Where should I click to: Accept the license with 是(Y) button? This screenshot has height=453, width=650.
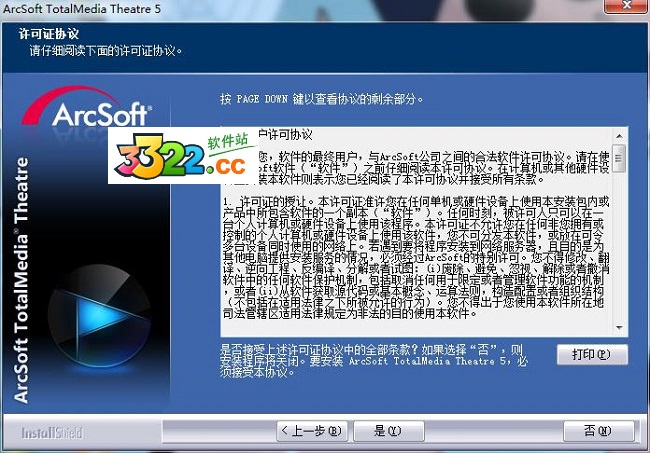click(388, 431)
